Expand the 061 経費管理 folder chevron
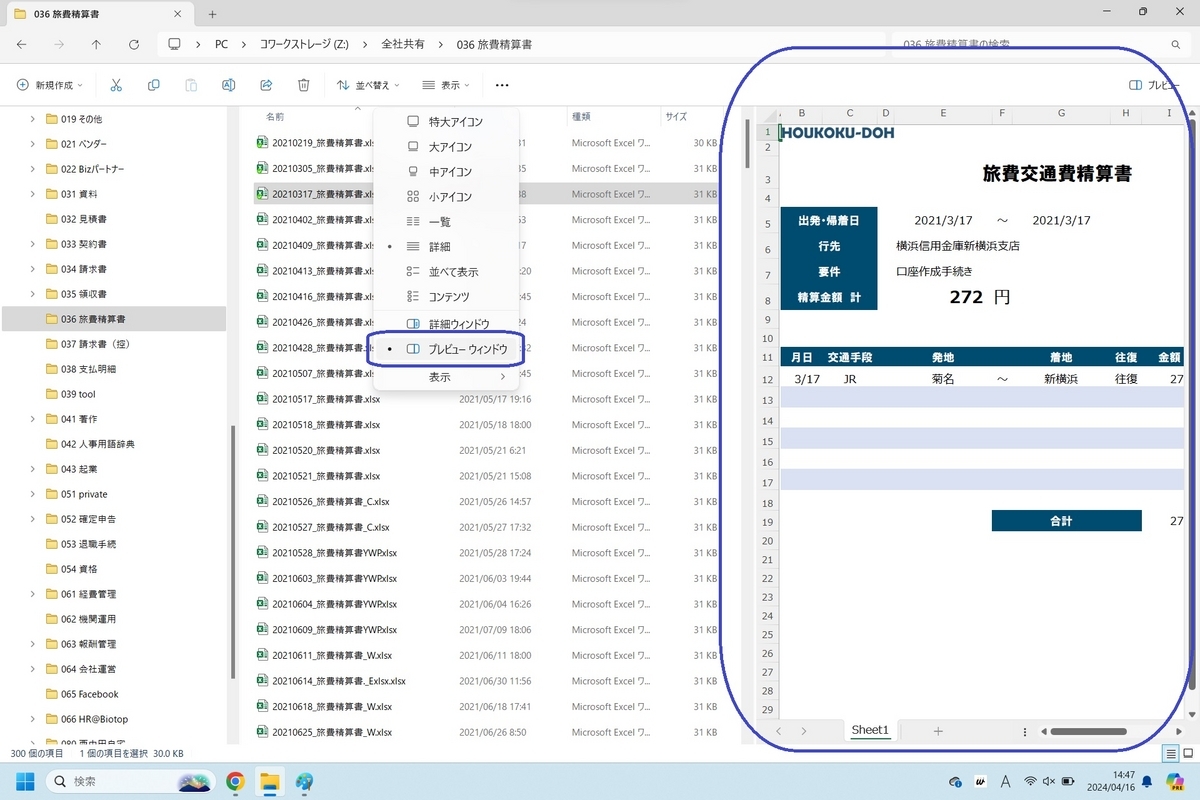 (x=32, y=593)
